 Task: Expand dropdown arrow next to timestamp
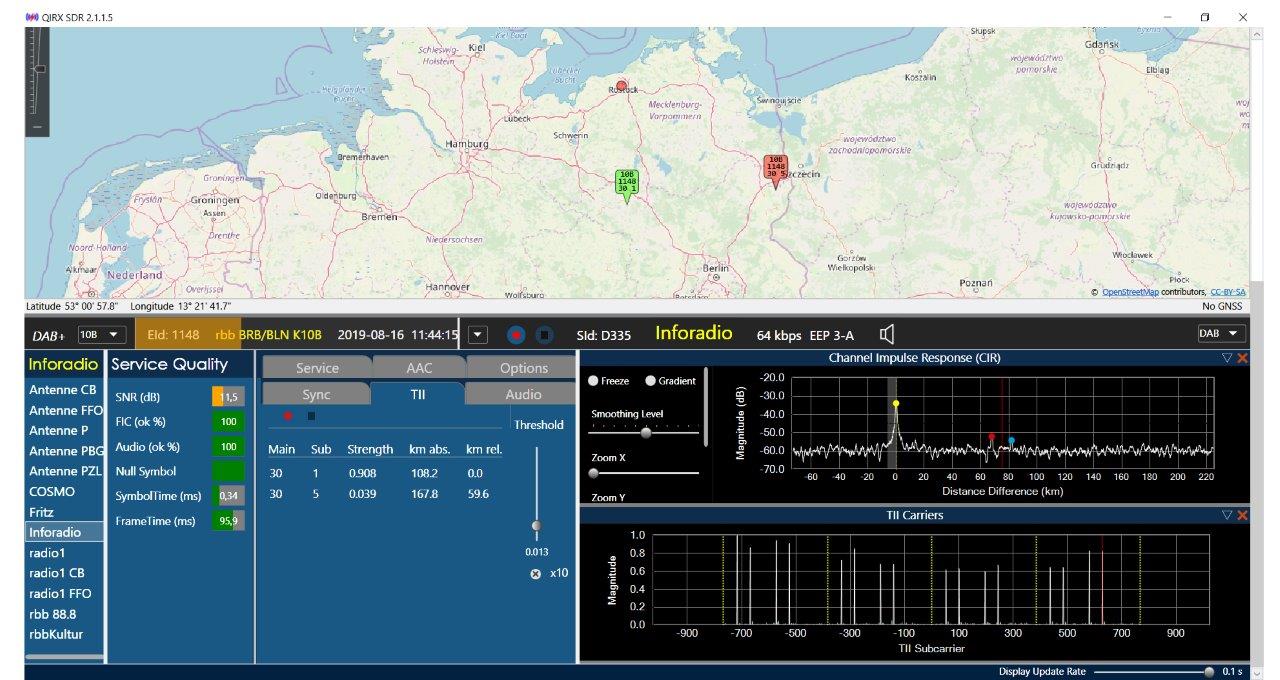click(478, 334)
